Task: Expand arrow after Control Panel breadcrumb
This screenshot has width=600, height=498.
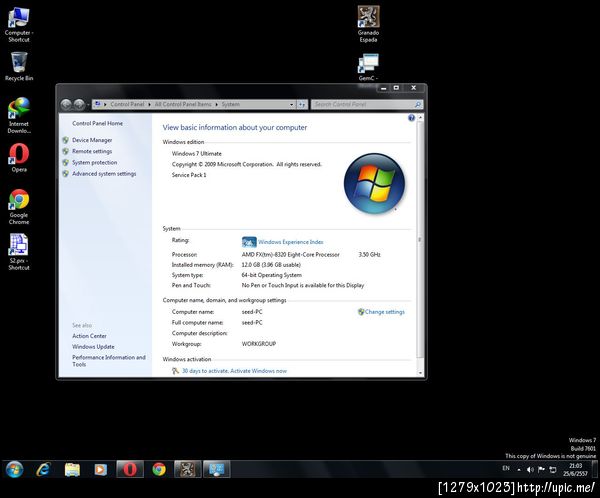Action: pos(149,104)
